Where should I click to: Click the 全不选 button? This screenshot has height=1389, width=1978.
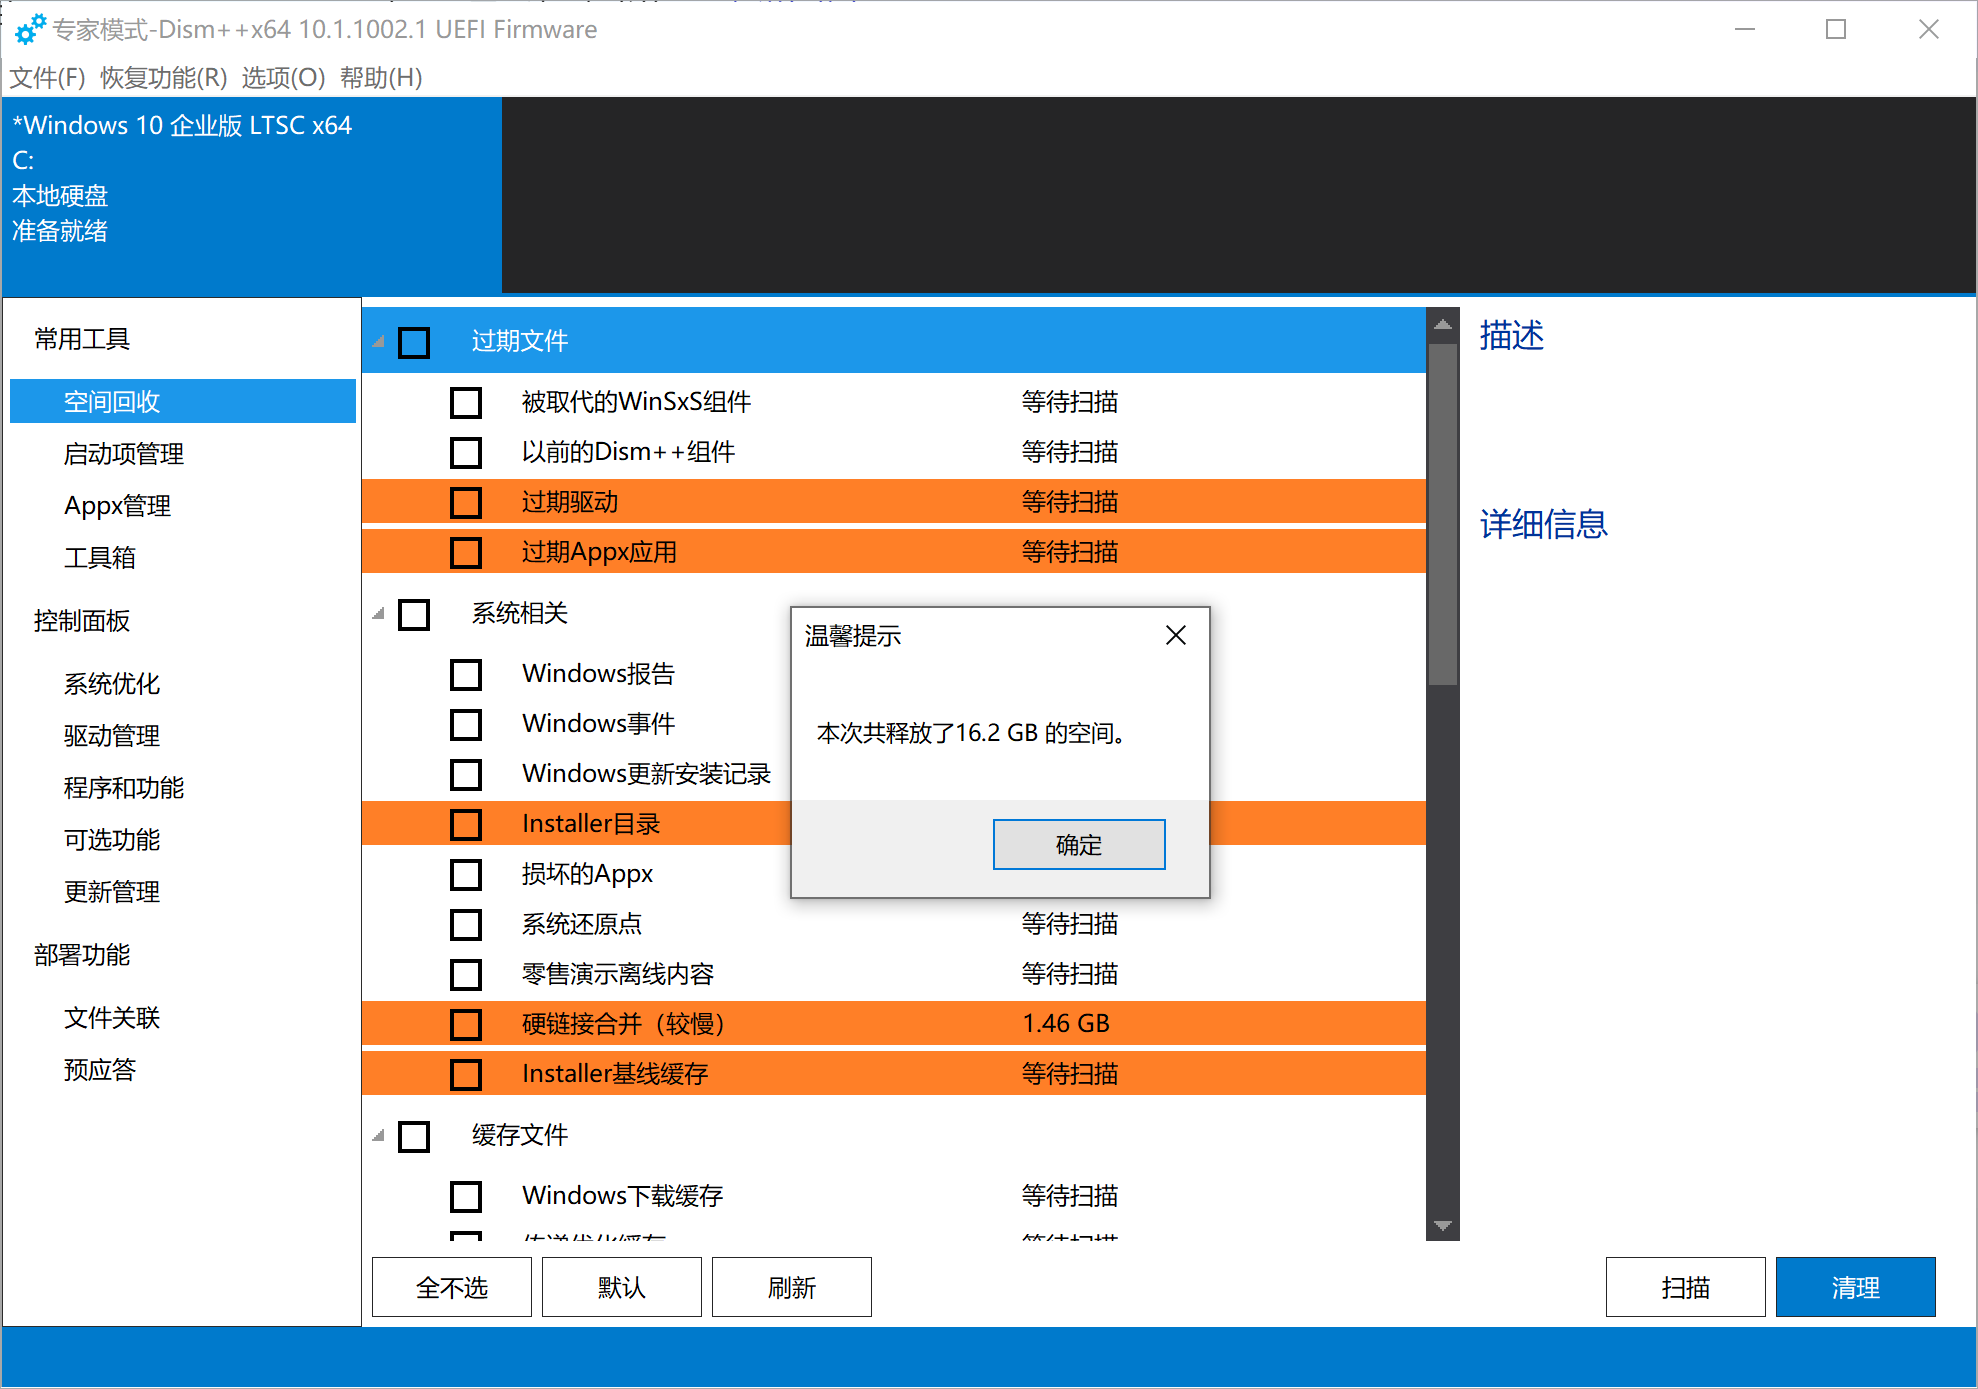point(452,1287)
